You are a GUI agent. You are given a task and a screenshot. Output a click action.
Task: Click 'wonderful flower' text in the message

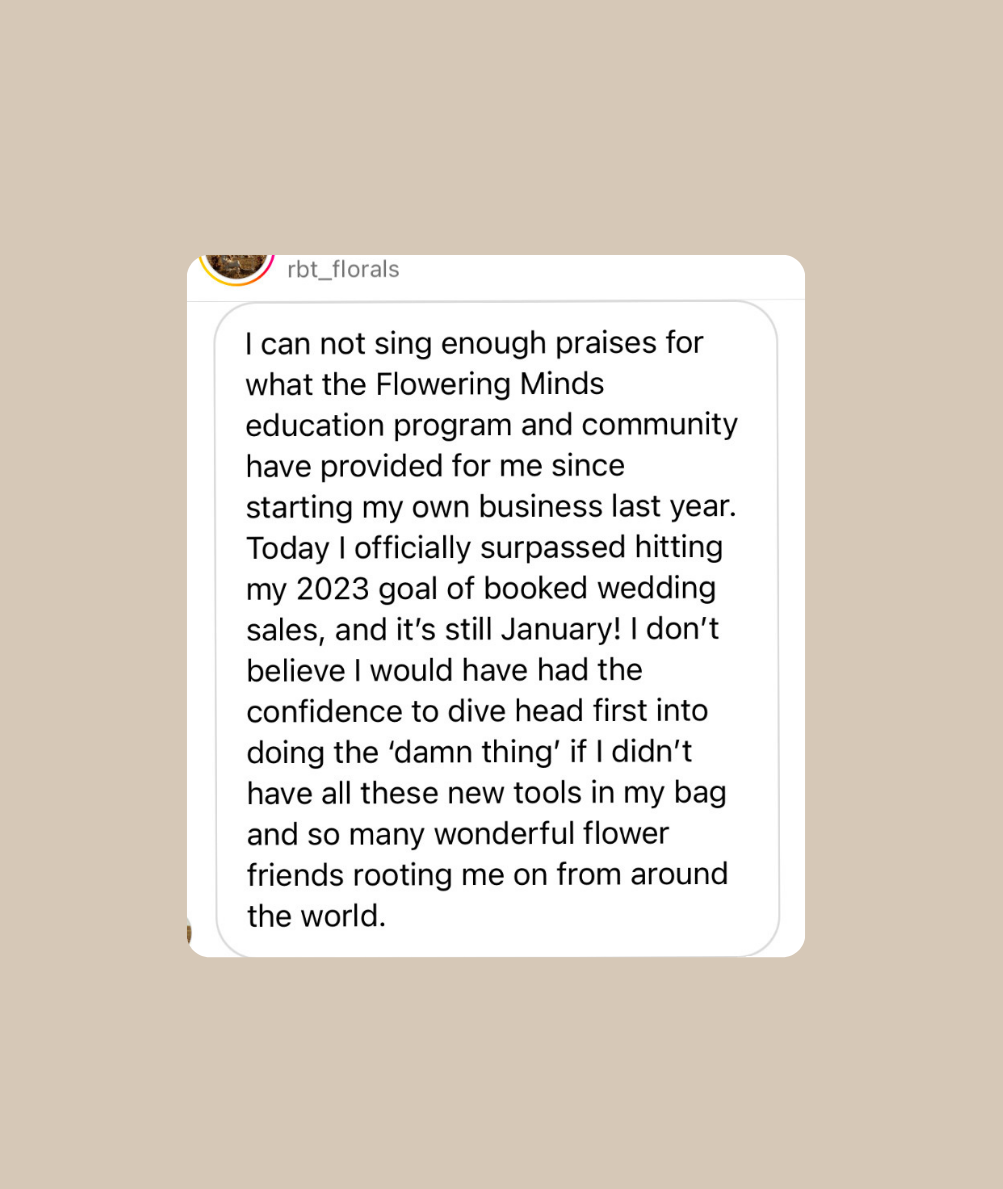click(551, 833)
